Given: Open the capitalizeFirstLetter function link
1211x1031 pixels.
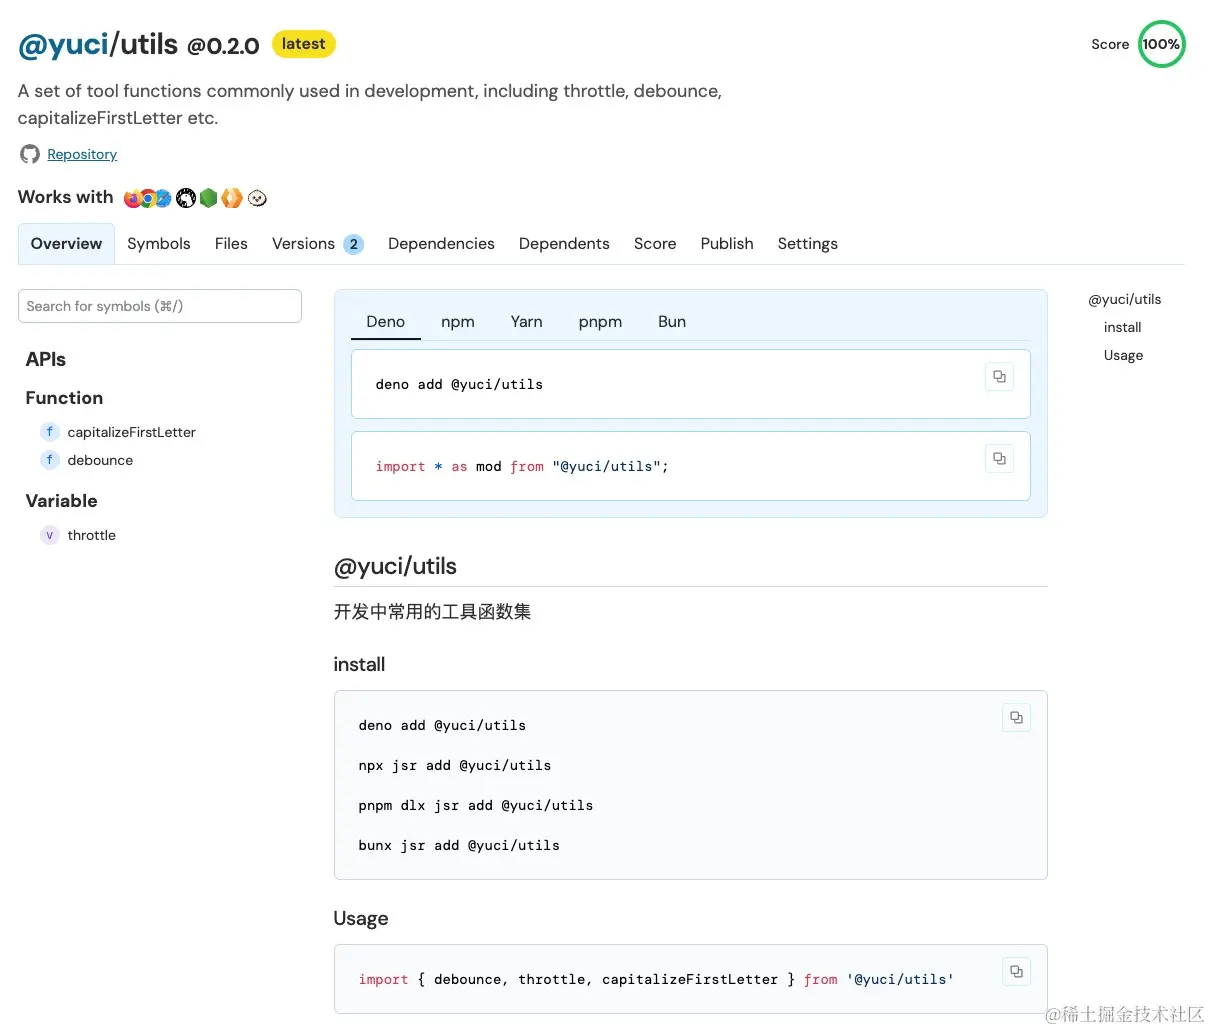Looking at the screenshot, I should (131, 432).
